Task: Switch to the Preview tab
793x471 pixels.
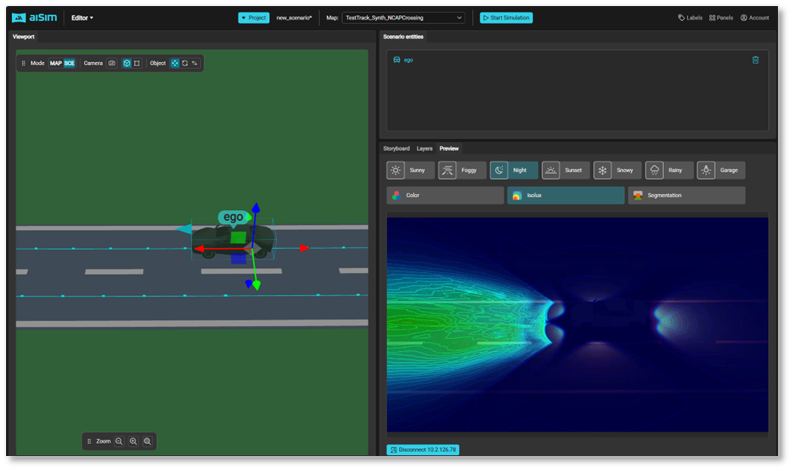Action: 449,148
